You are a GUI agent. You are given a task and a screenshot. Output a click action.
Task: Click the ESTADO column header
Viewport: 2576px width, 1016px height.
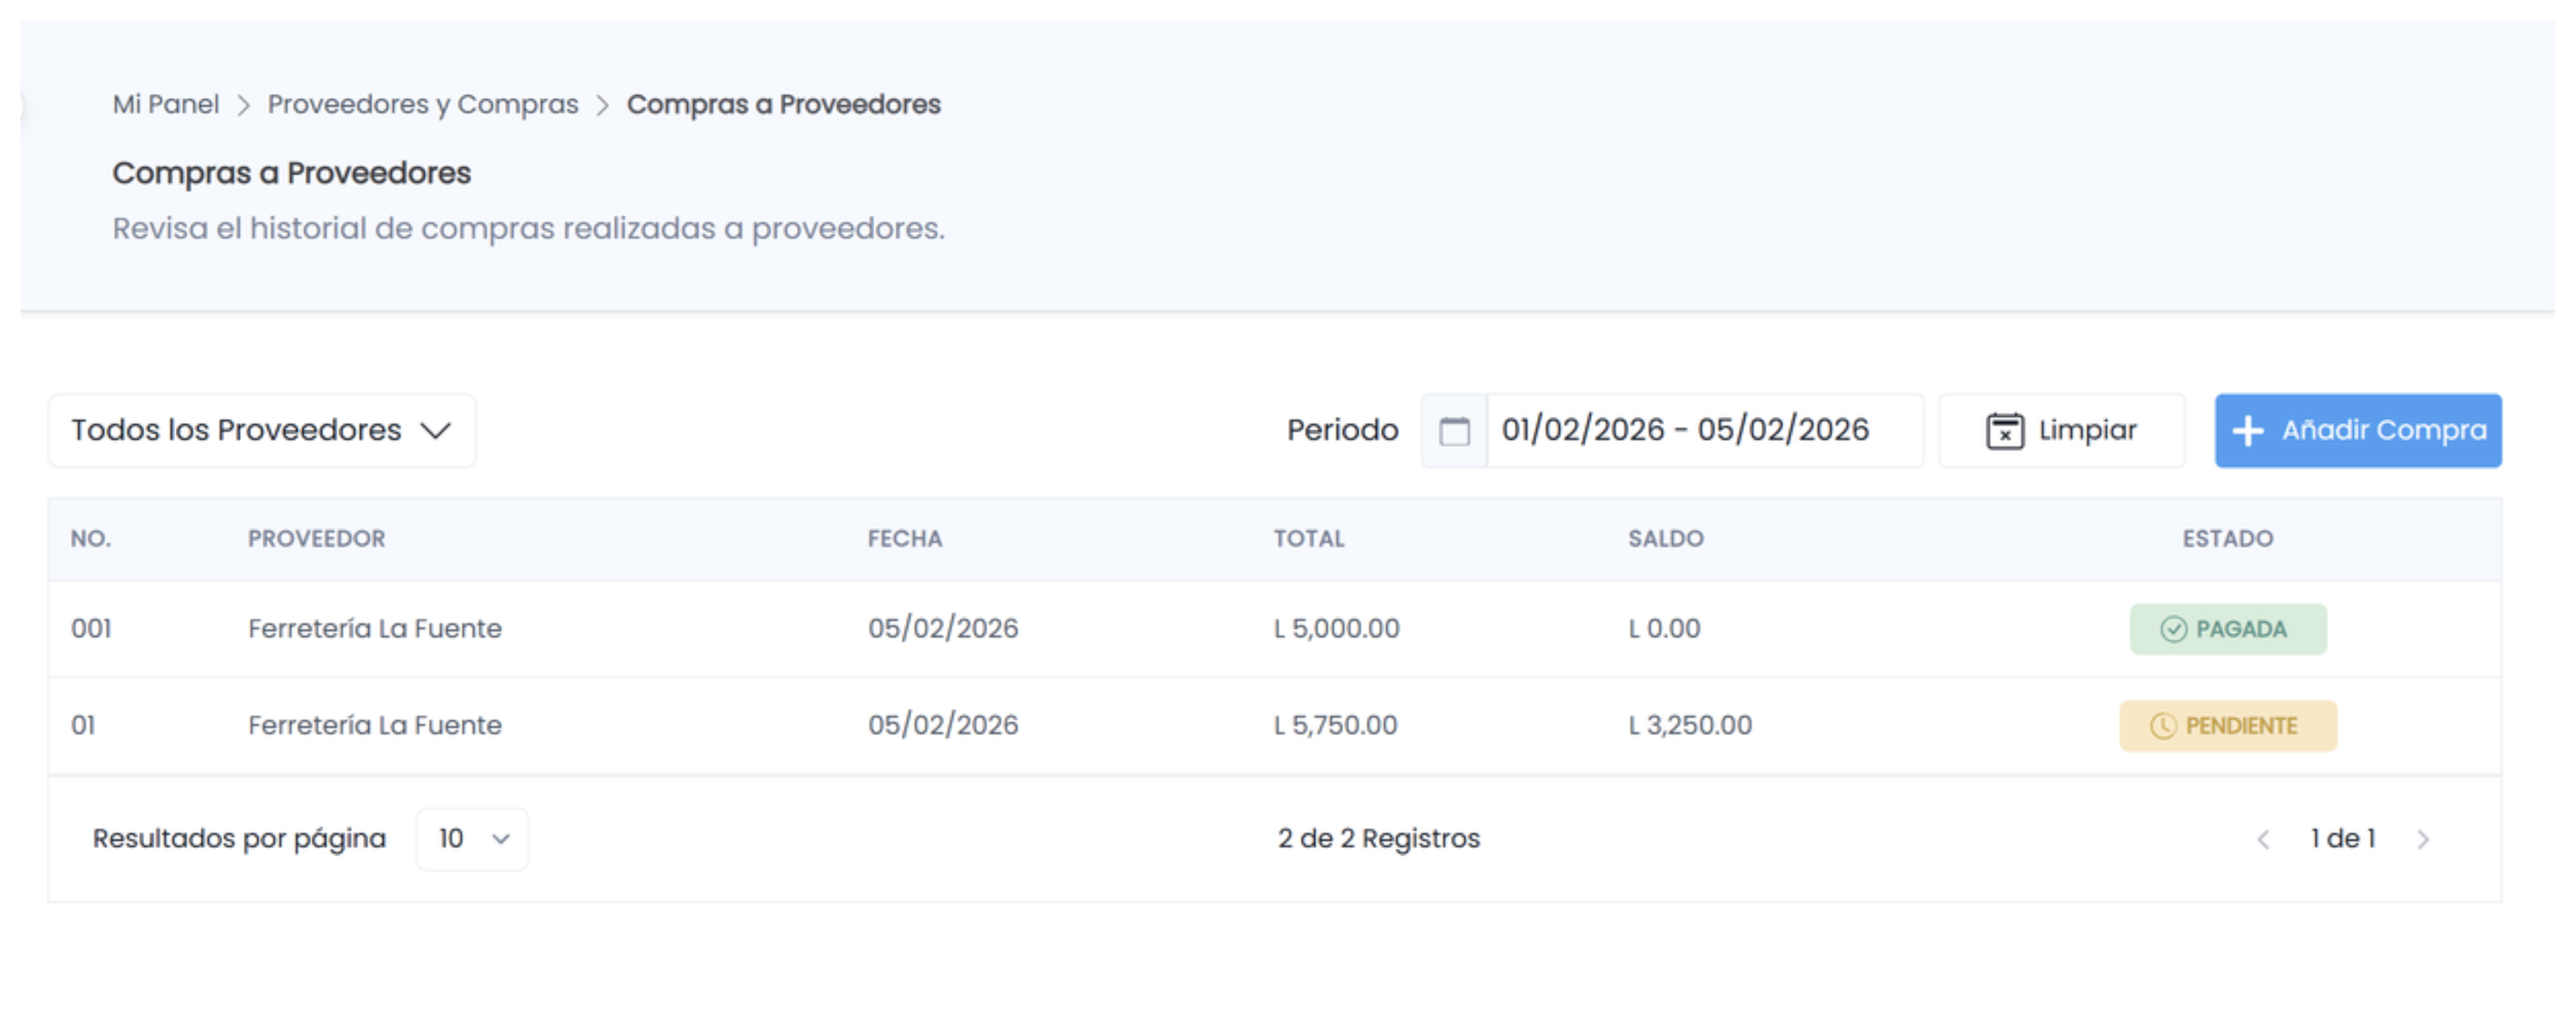point(2228,539)
